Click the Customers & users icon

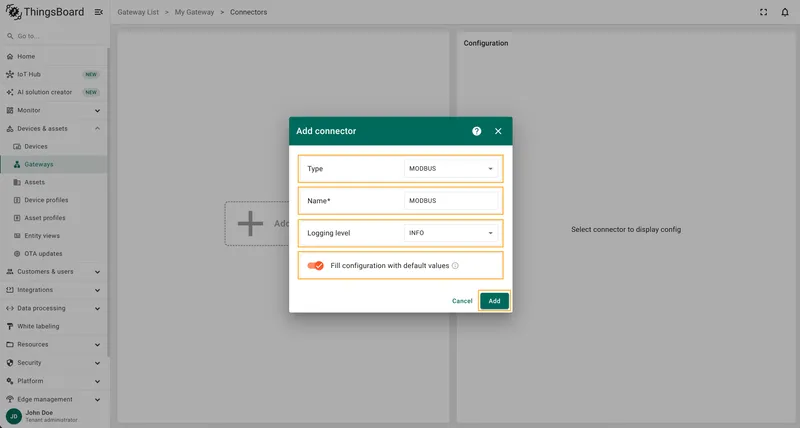tap(10, 272)
